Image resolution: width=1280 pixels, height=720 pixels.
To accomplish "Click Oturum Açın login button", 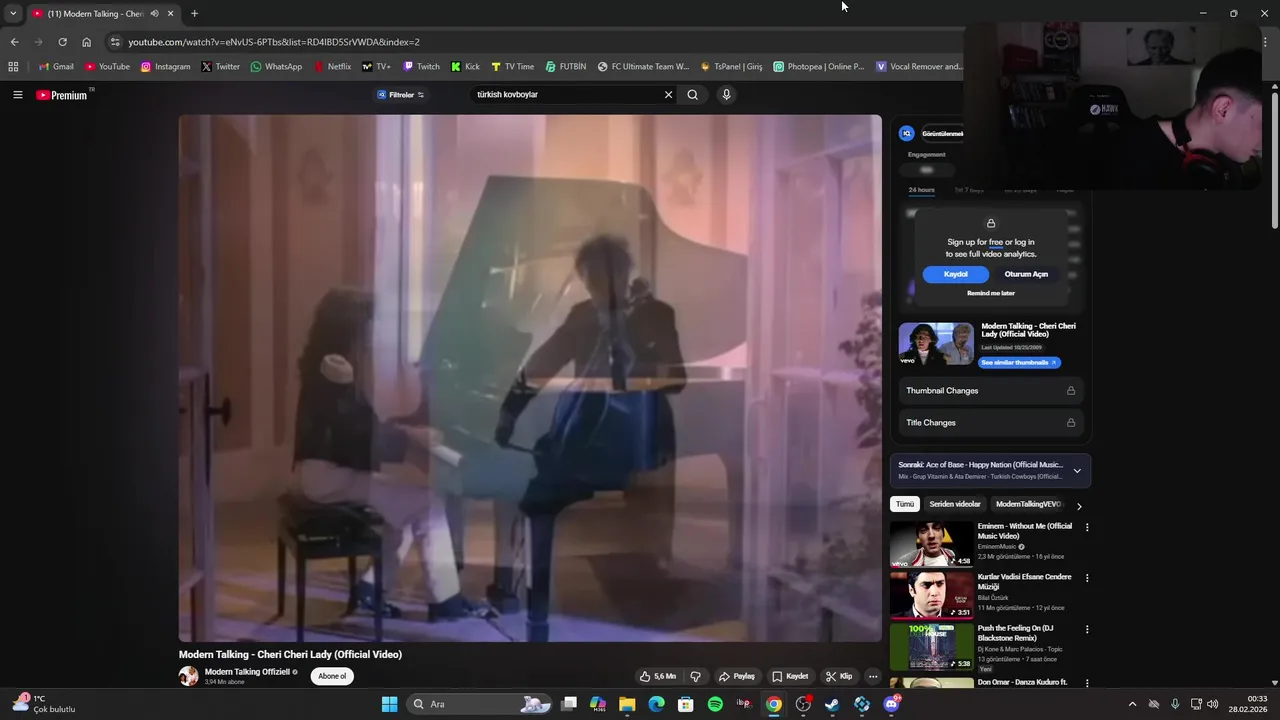I will tap(1026, 274).
